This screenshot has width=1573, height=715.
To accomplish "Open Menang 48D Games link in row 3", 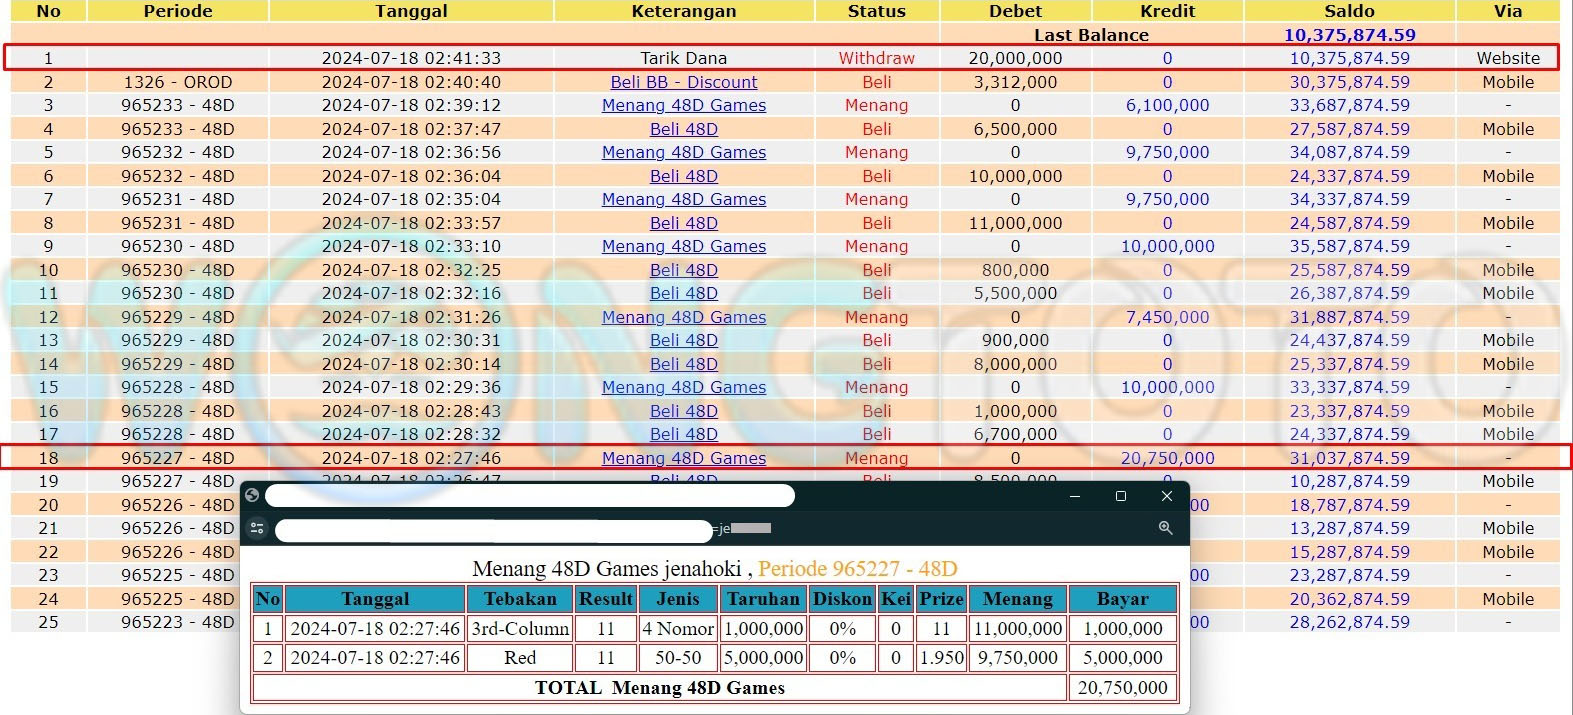I will 684,105.
